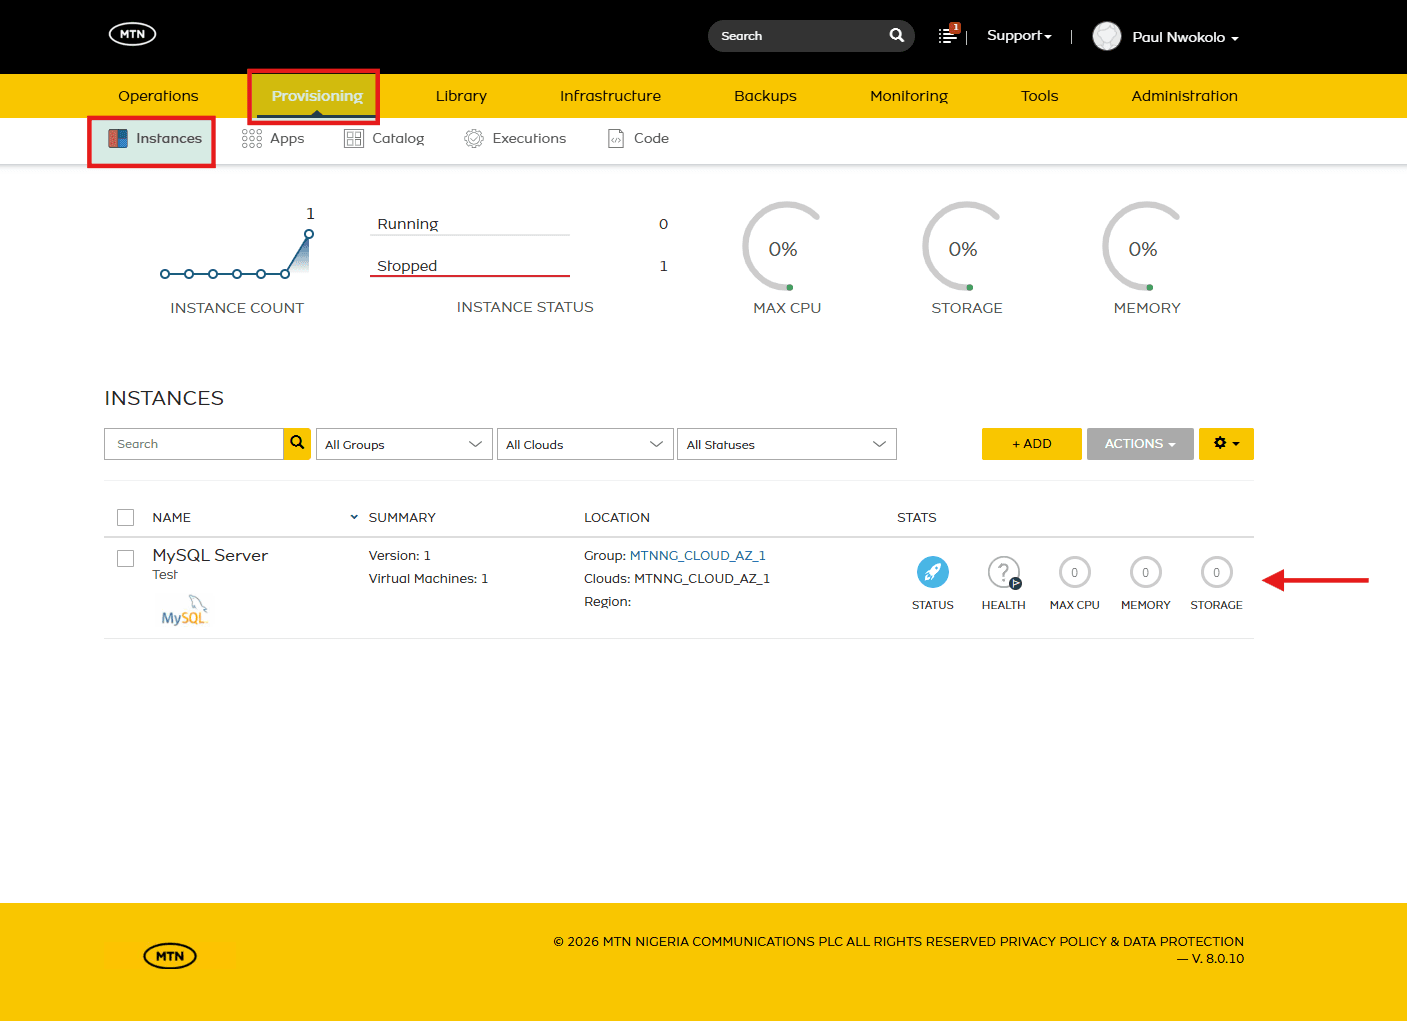Click the Max CPU stat circle in the MySQL Server row

coord(1075,572)
